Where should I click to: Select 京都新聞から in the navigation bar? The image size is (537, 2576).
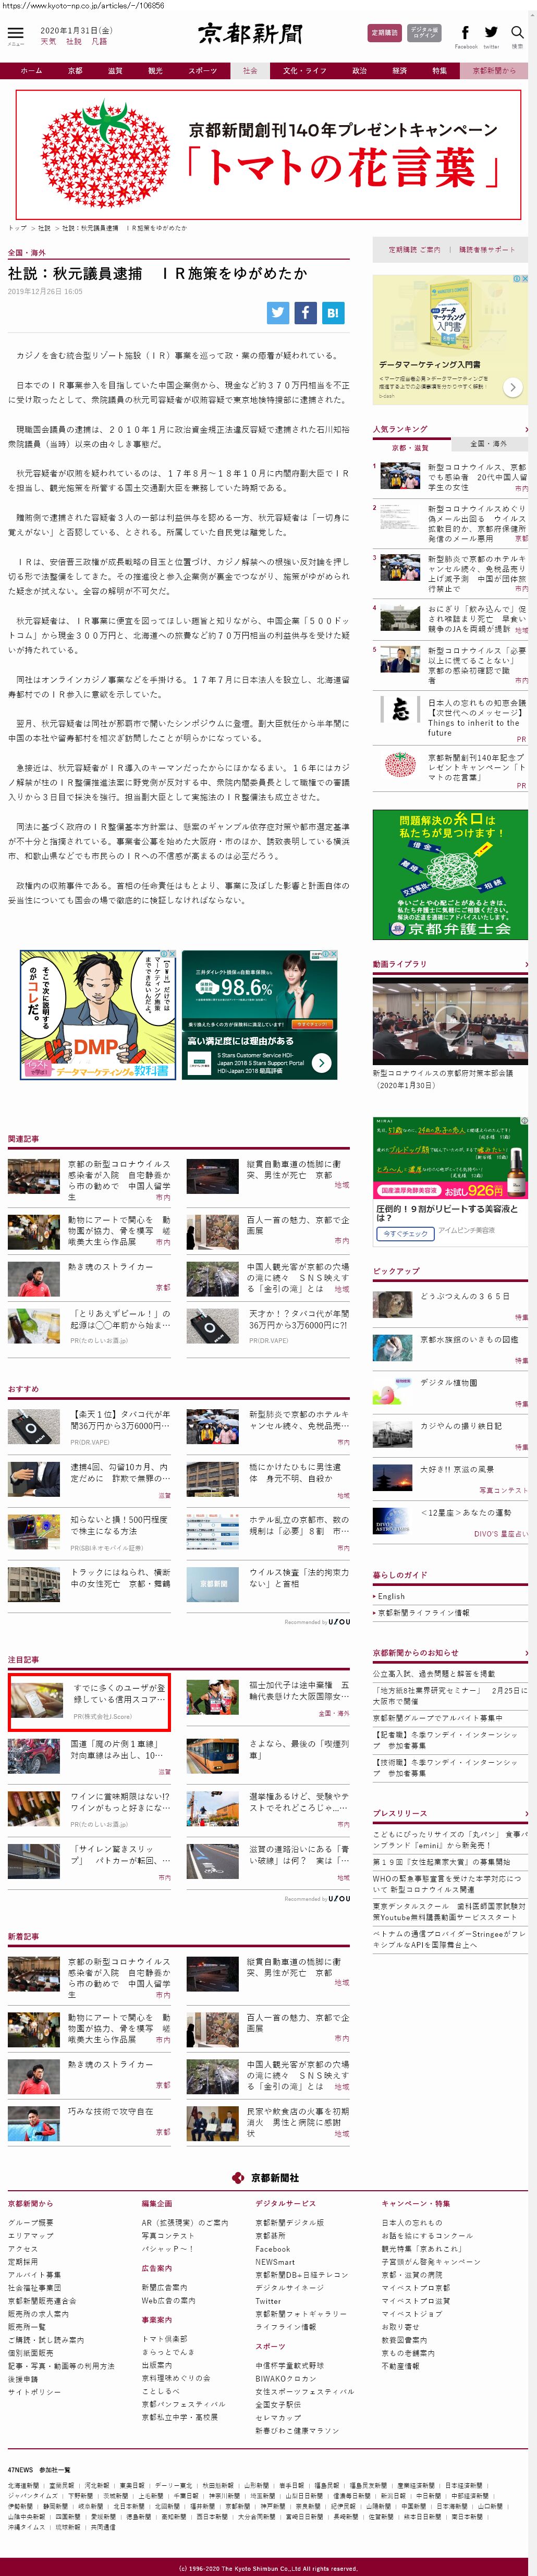494,71
